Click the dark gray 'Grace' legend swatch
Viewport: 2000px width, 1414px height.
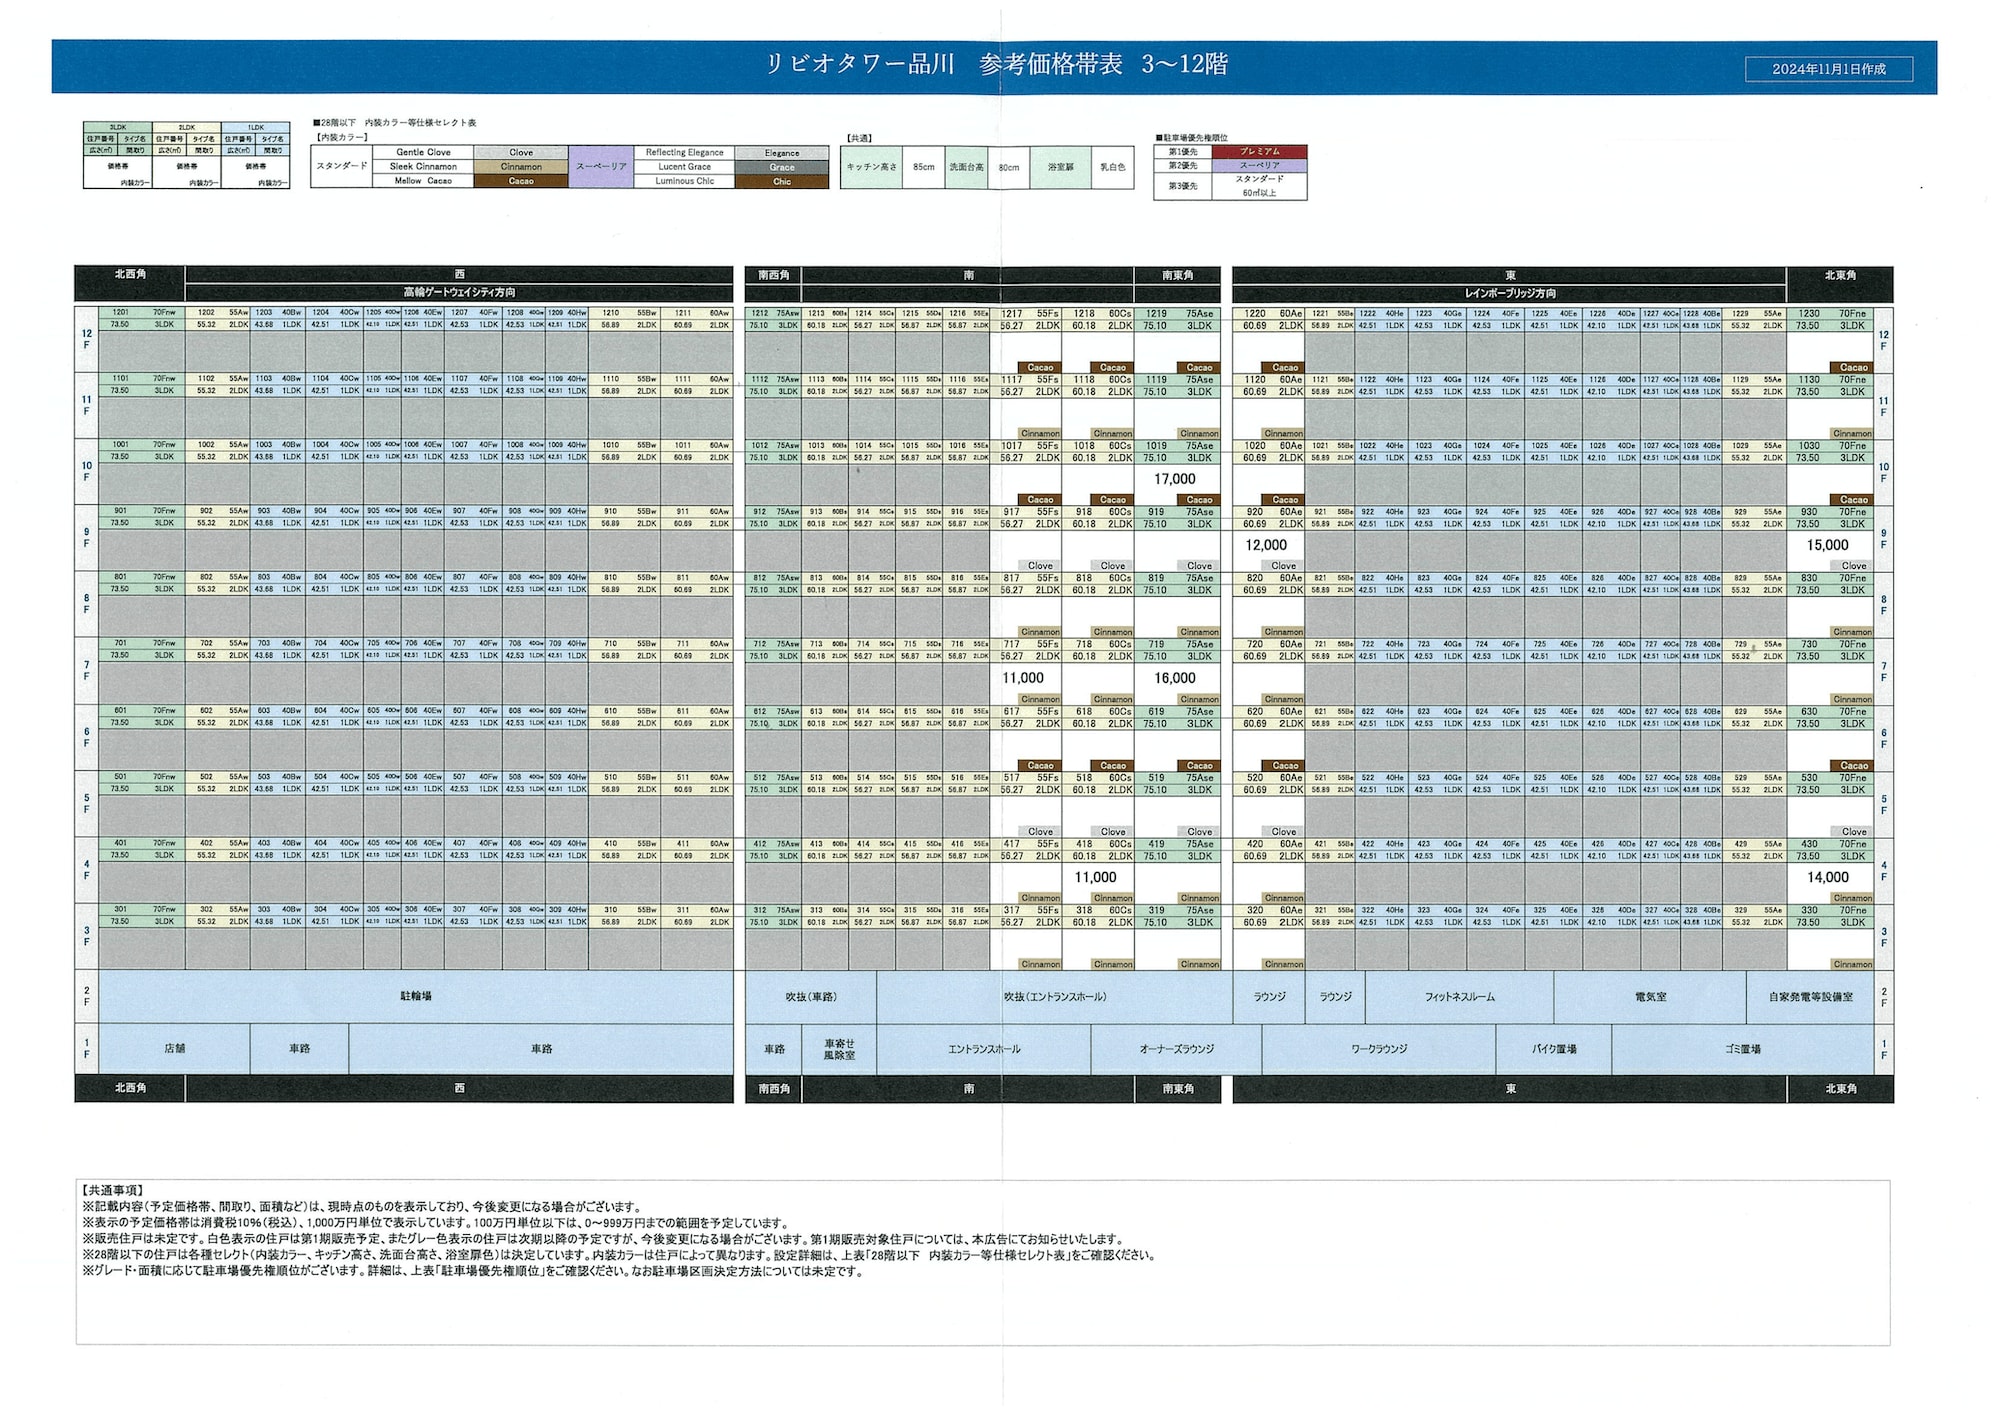(782, 167)
